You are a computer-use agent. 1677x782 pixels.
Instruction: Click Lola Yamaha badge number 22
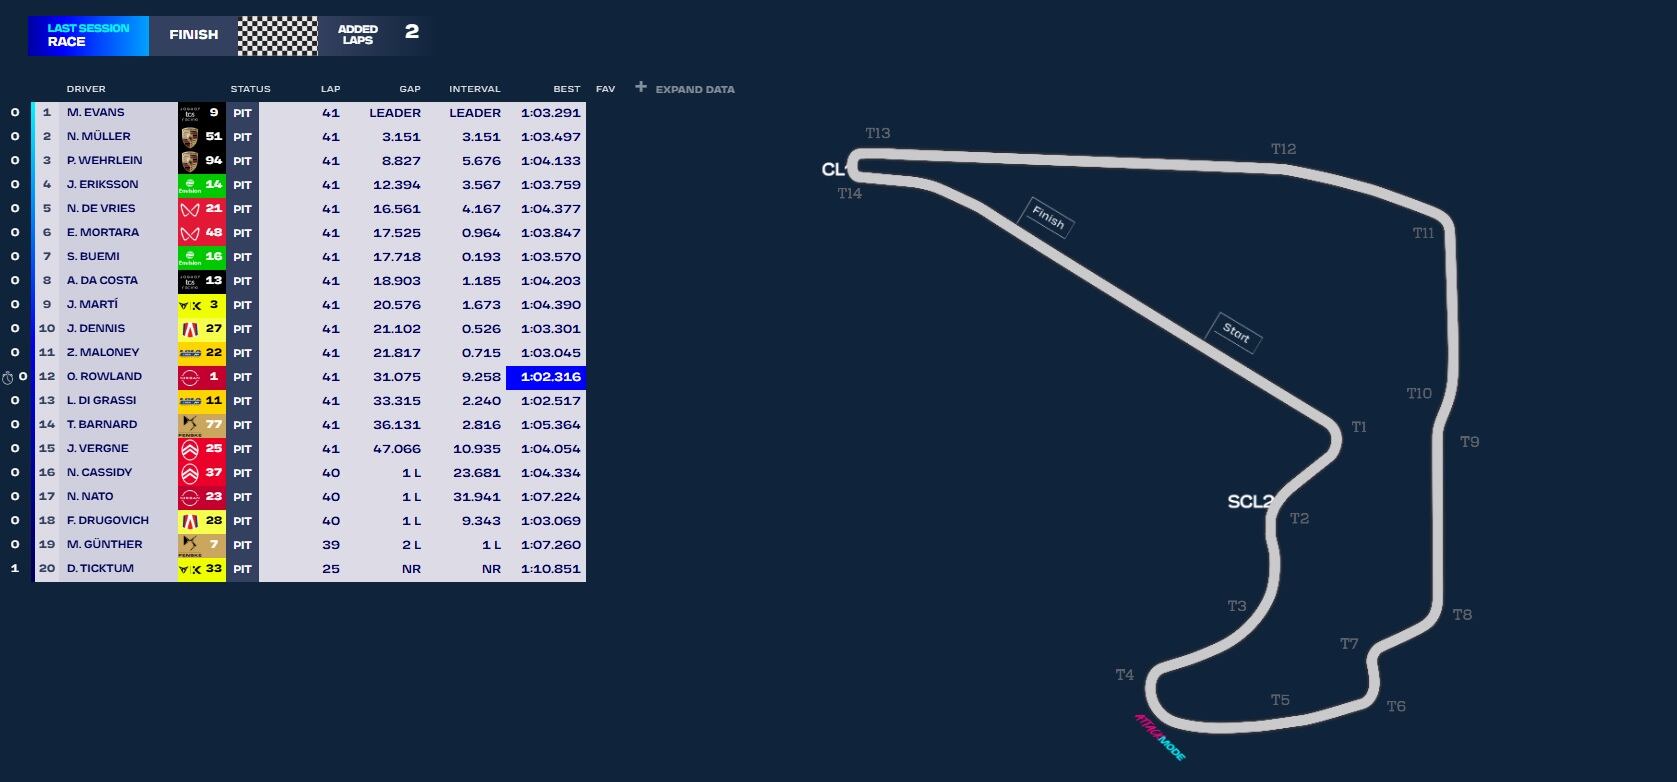[201, 353]
